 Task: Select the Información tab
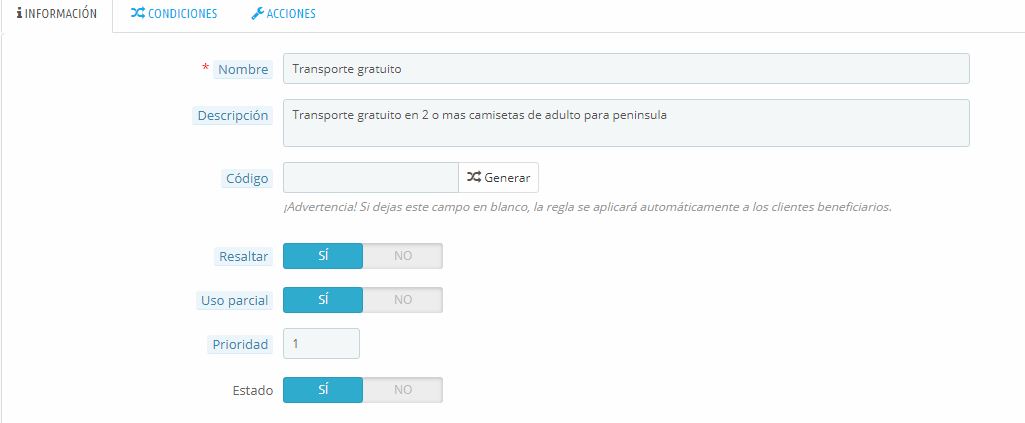click(57, 14)
